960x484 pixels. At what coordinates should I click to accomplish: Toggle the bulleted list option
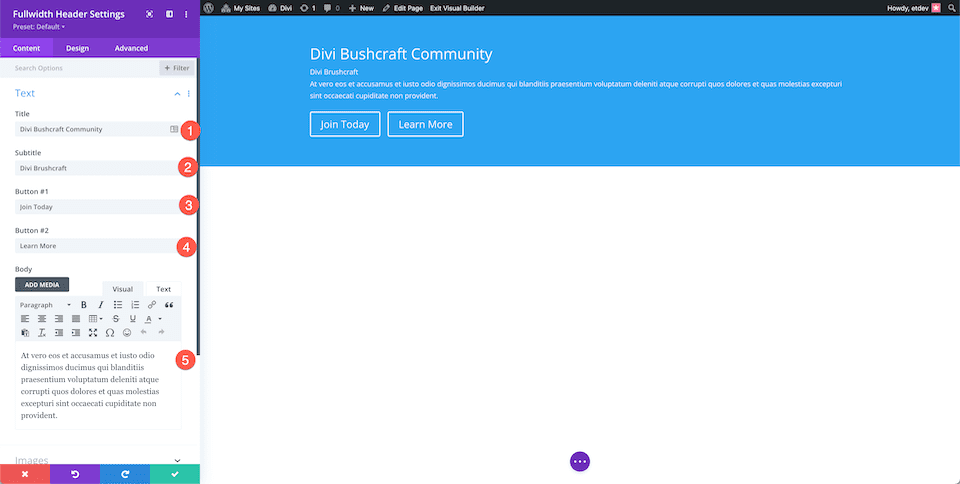tap(117, 305)
